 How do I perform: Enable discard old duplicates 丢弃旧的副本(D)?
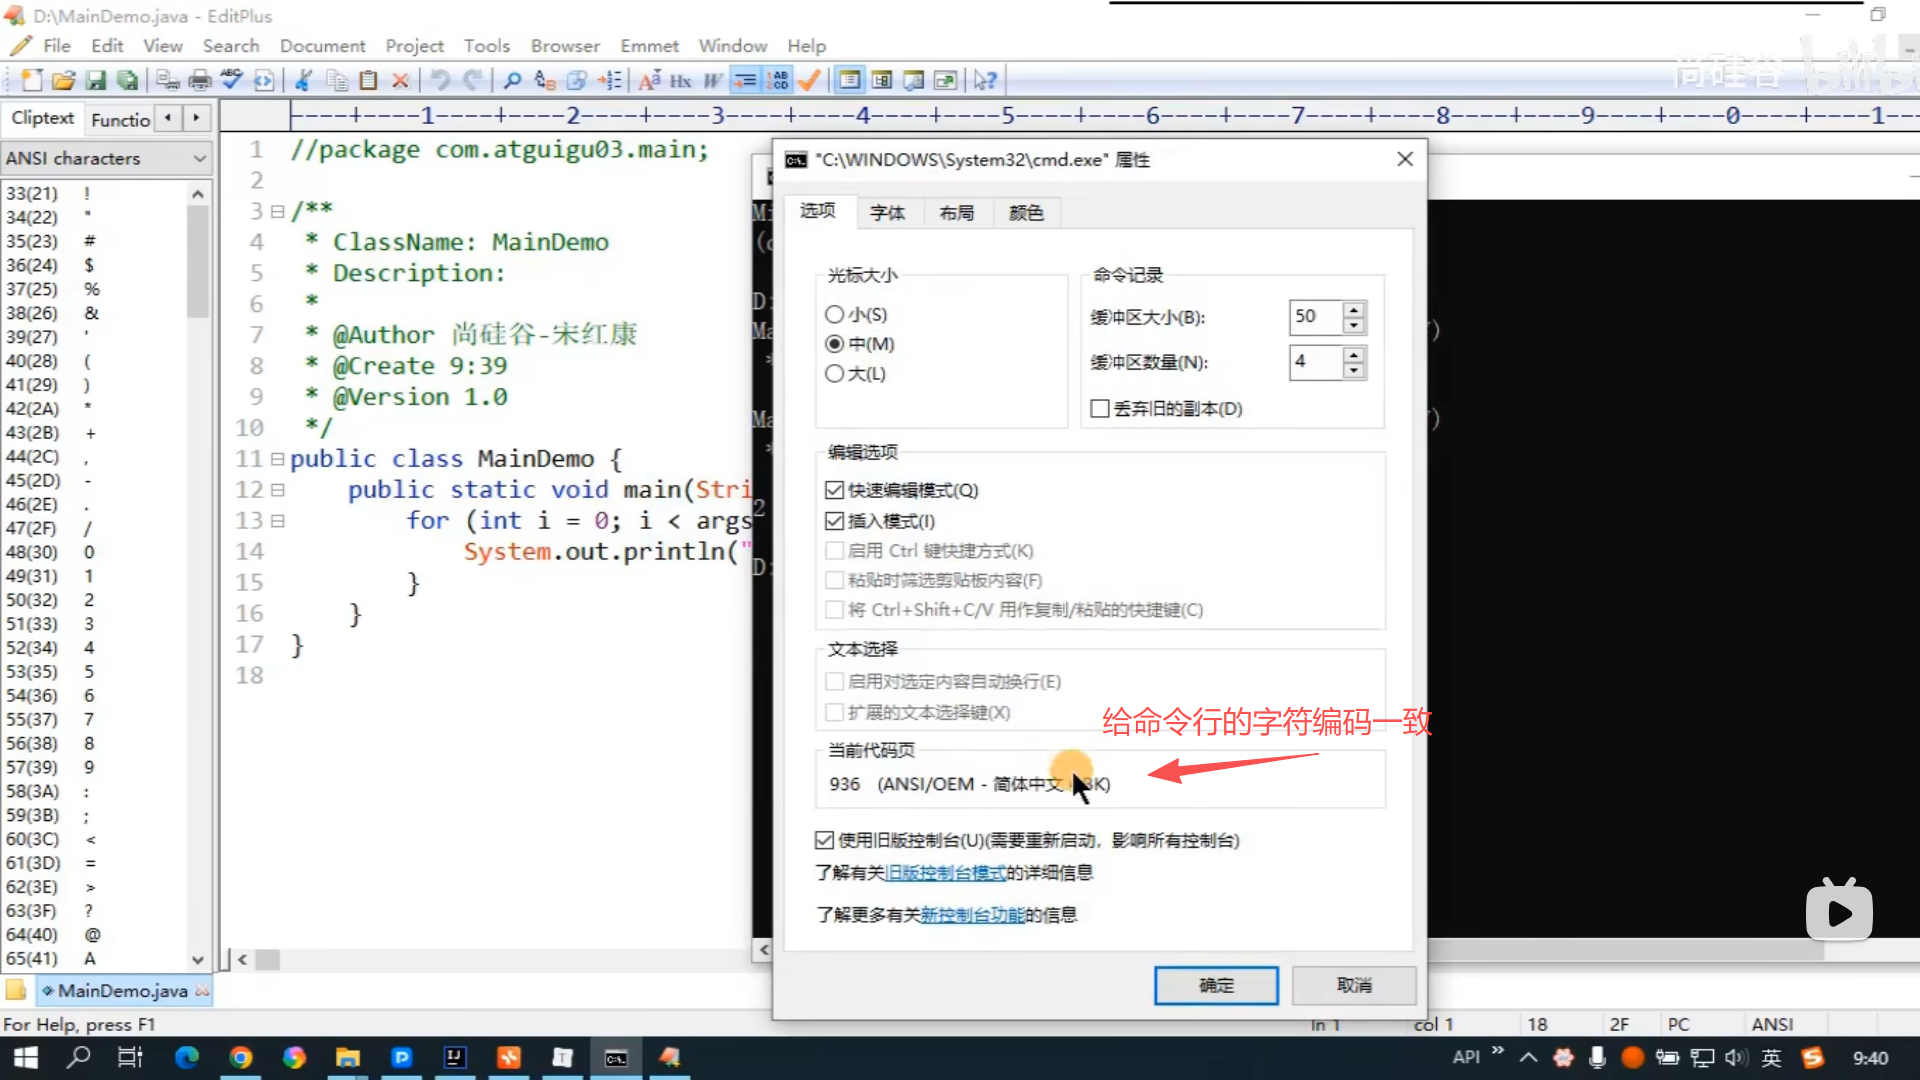click(x=1100, y=409)
